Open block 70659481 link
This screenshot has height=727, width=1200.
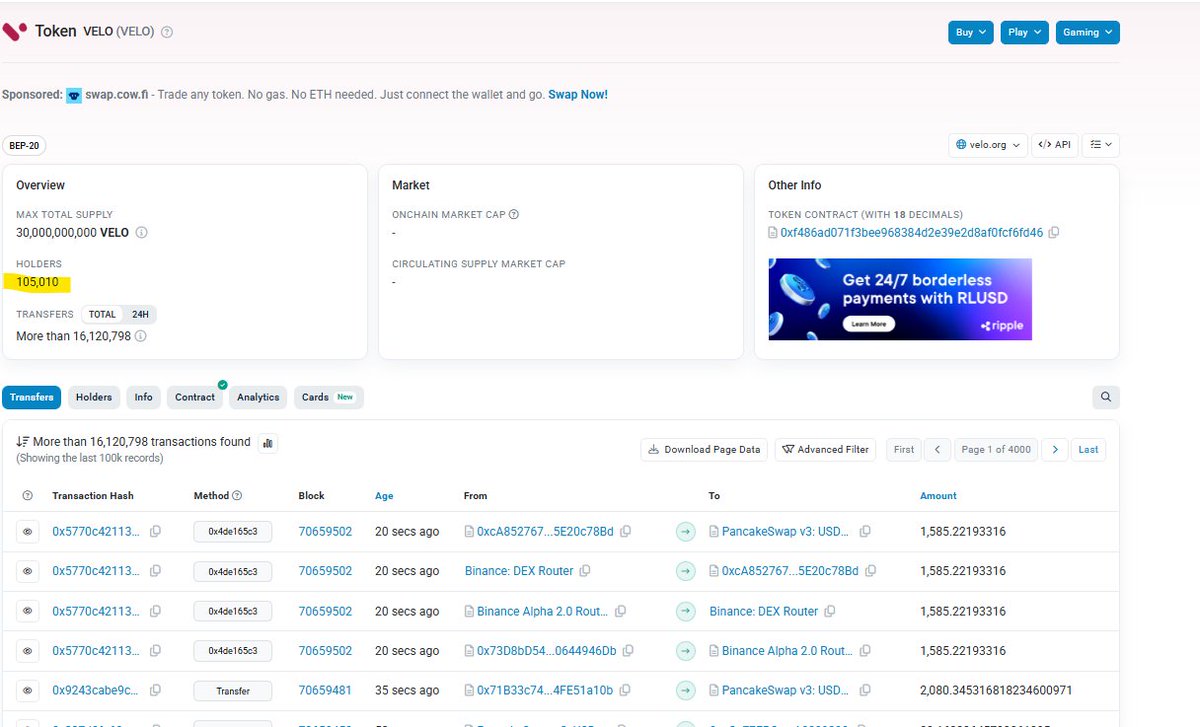click(x=325, y=691)
